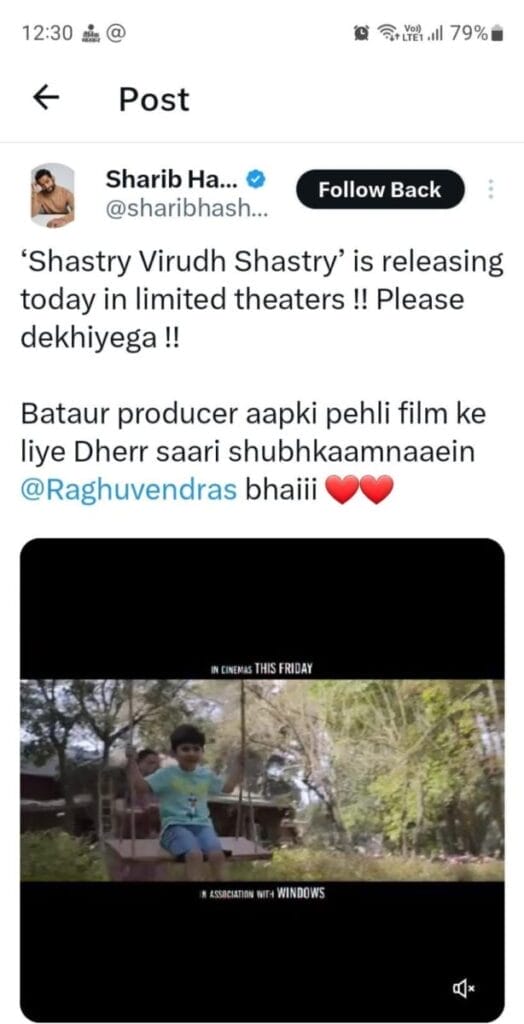Open Sharib Hashmi's profile picture
Image resolution: width=524 pixels, height=1024 pixels.
(52, 195)
